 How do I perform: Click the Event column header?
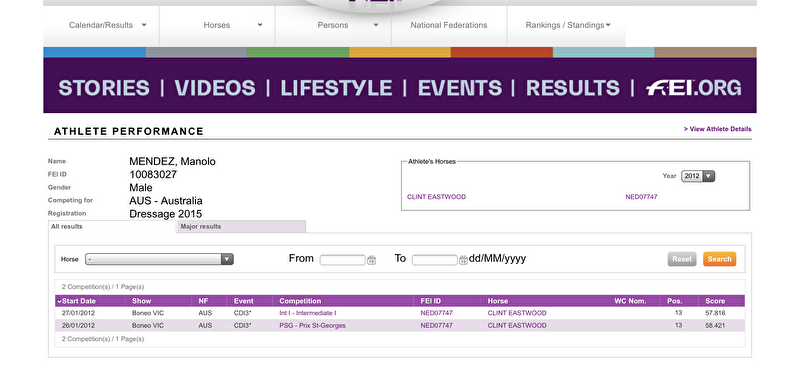[243, 301]
